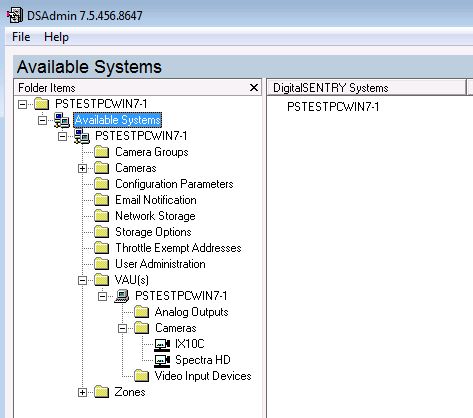Viewport: 473px width, 418px height.
Task: Select the Spectra HD camera label
Action: (x=203, y=360)
